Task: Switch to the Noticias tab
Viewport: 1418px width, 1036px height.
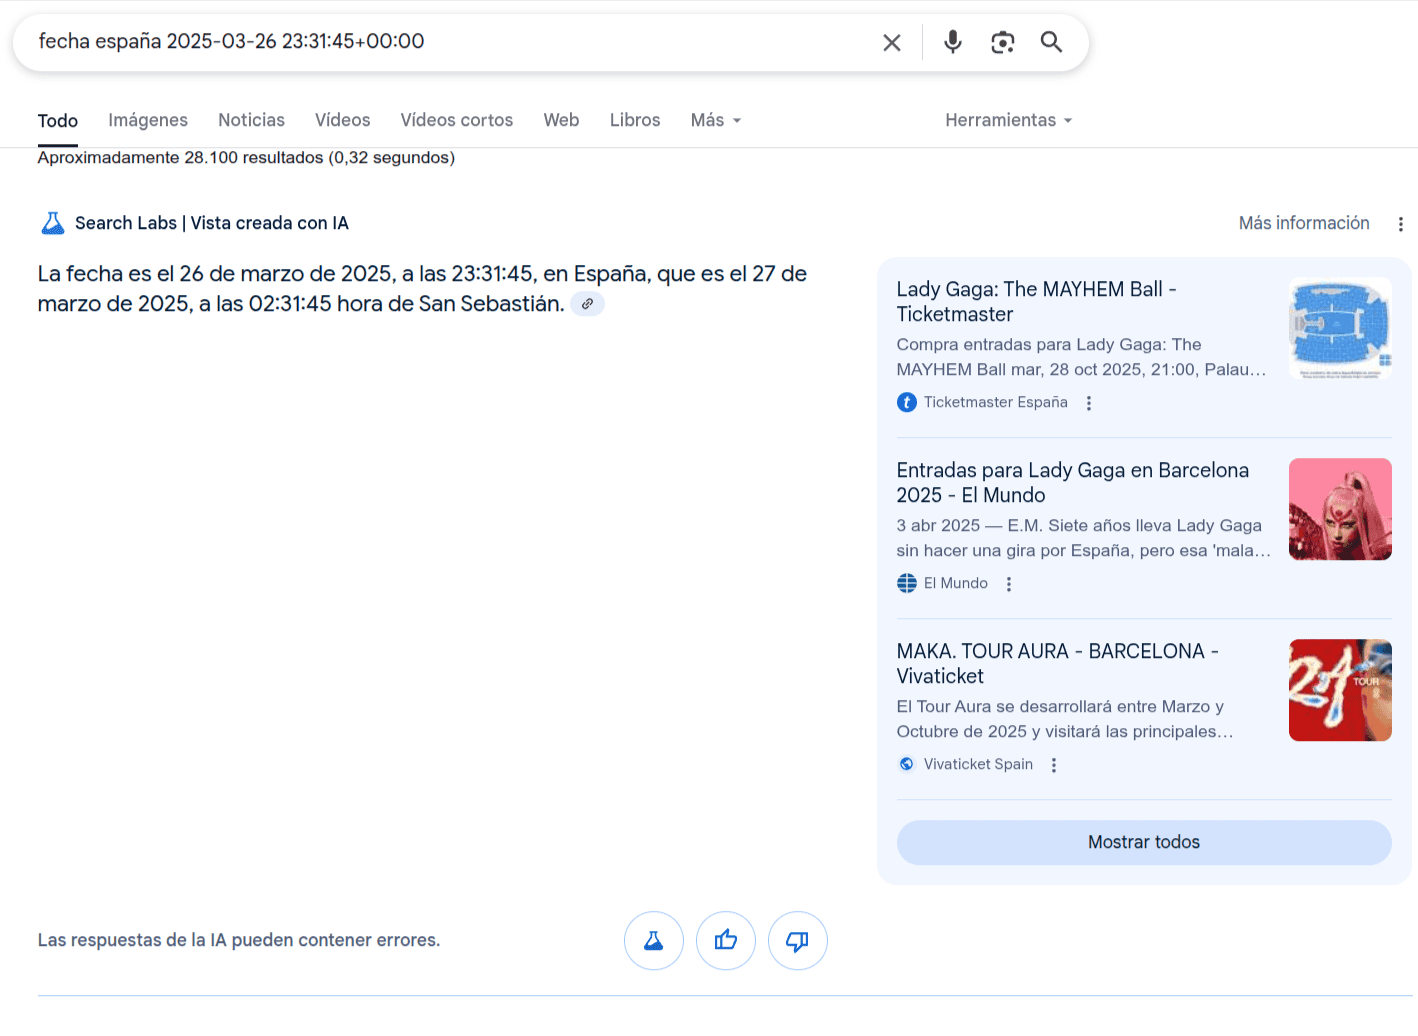Action: pos(251,120)
